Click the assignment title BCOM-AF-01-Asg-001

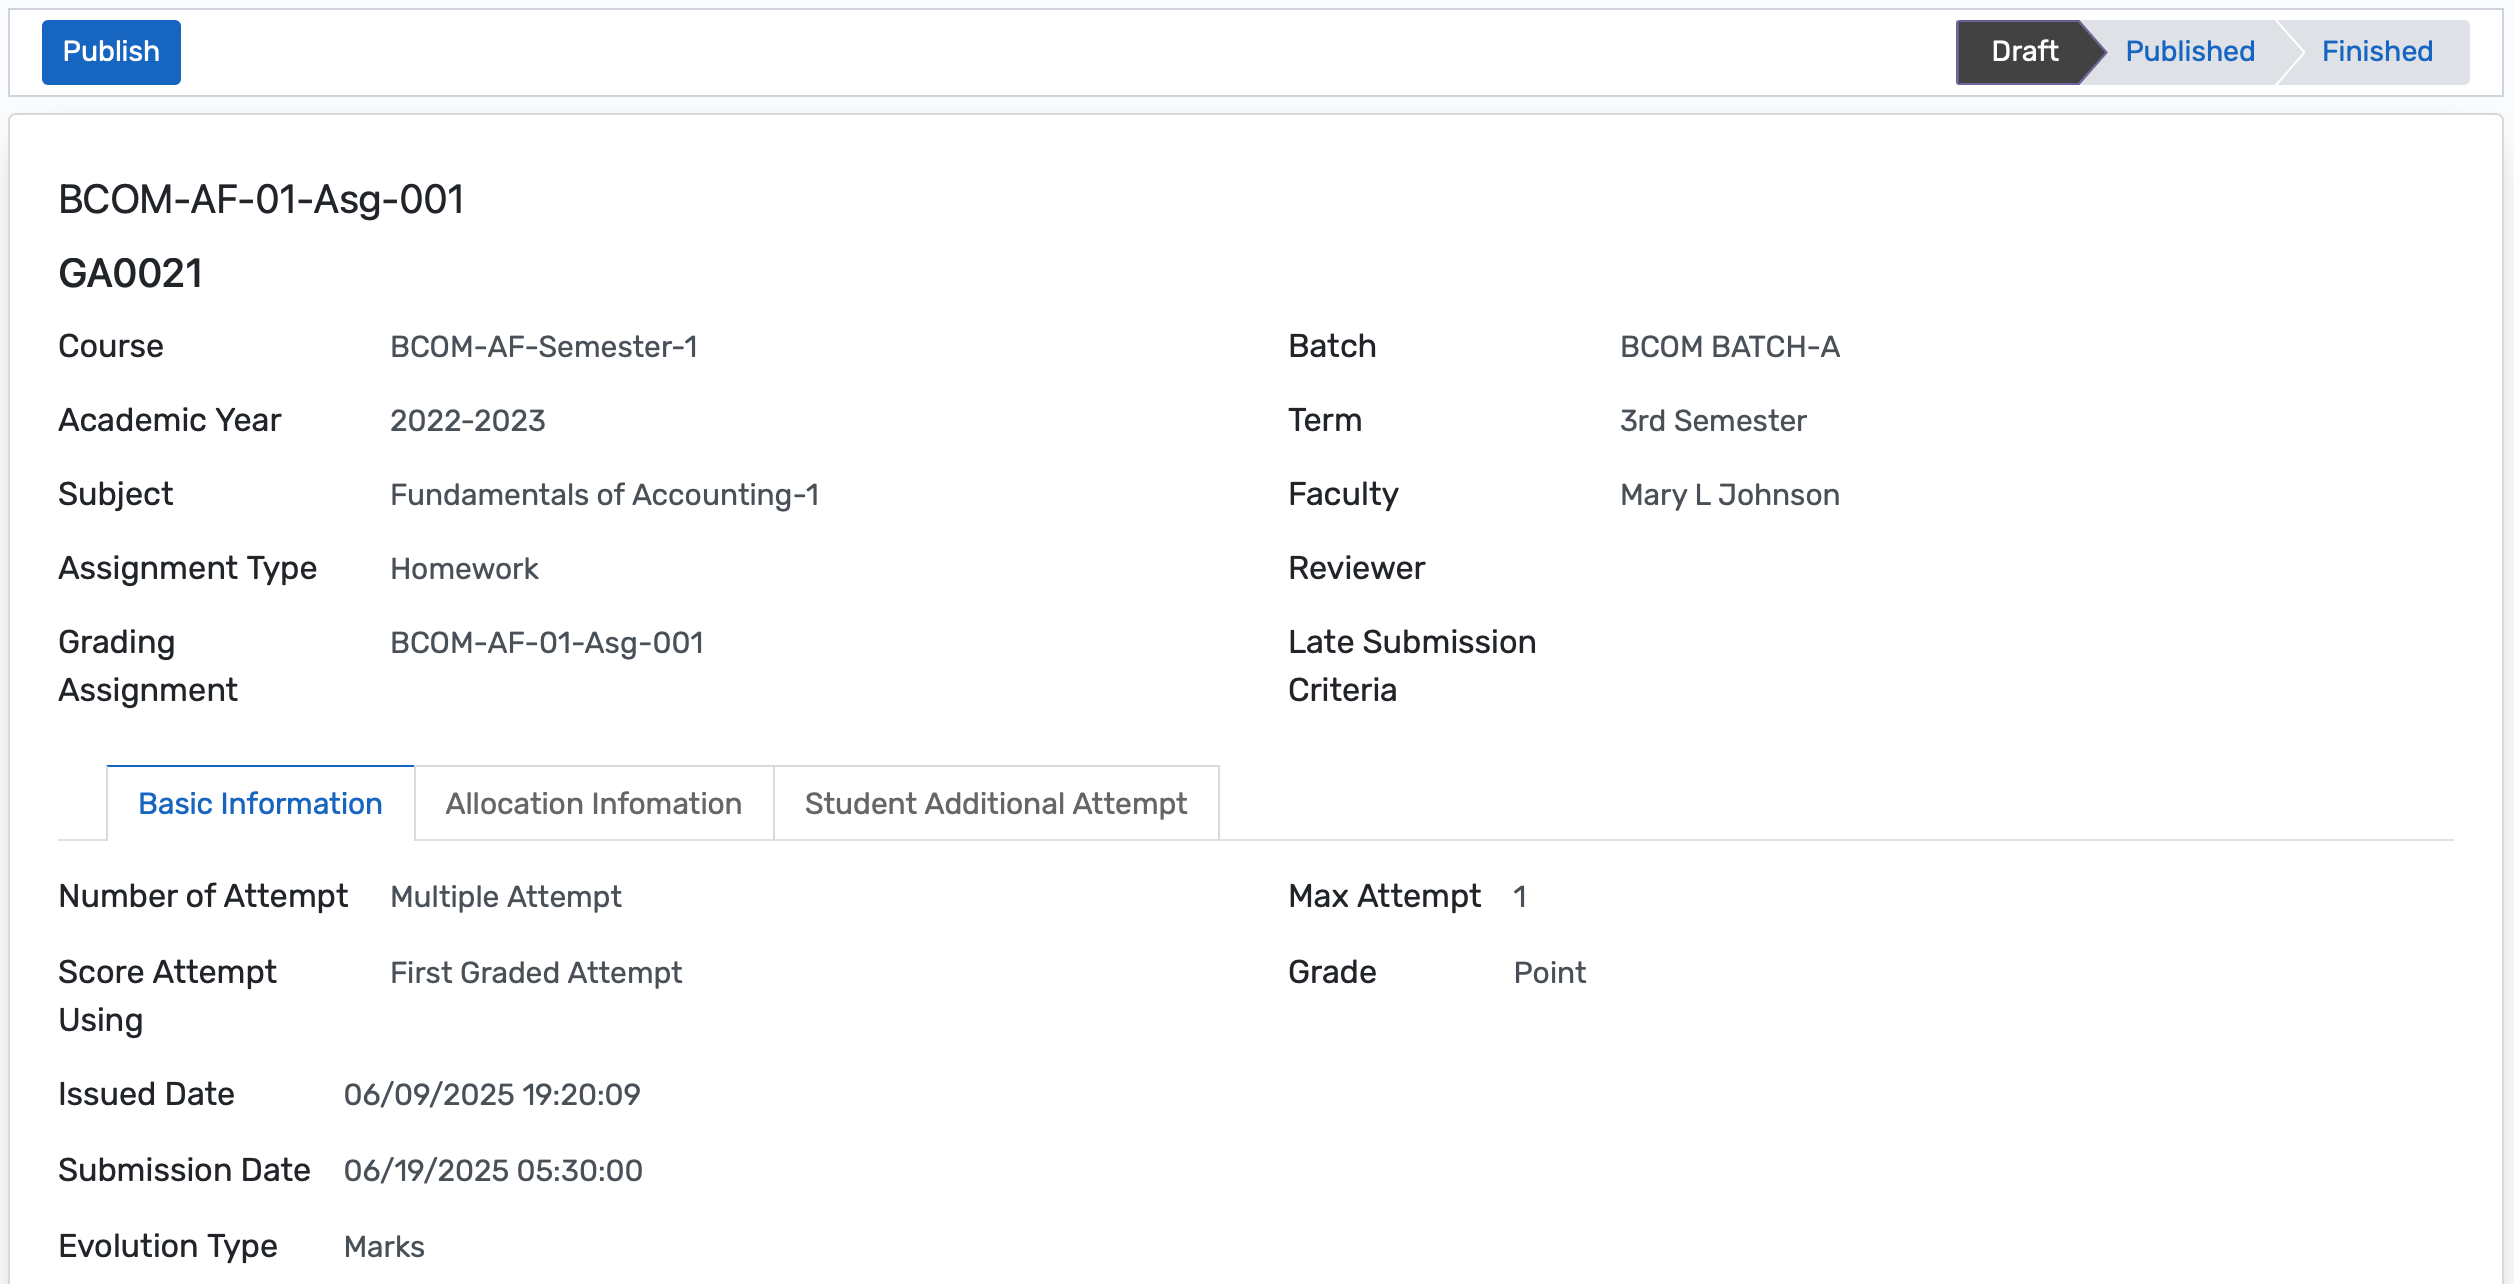click(x=261, y=198)
